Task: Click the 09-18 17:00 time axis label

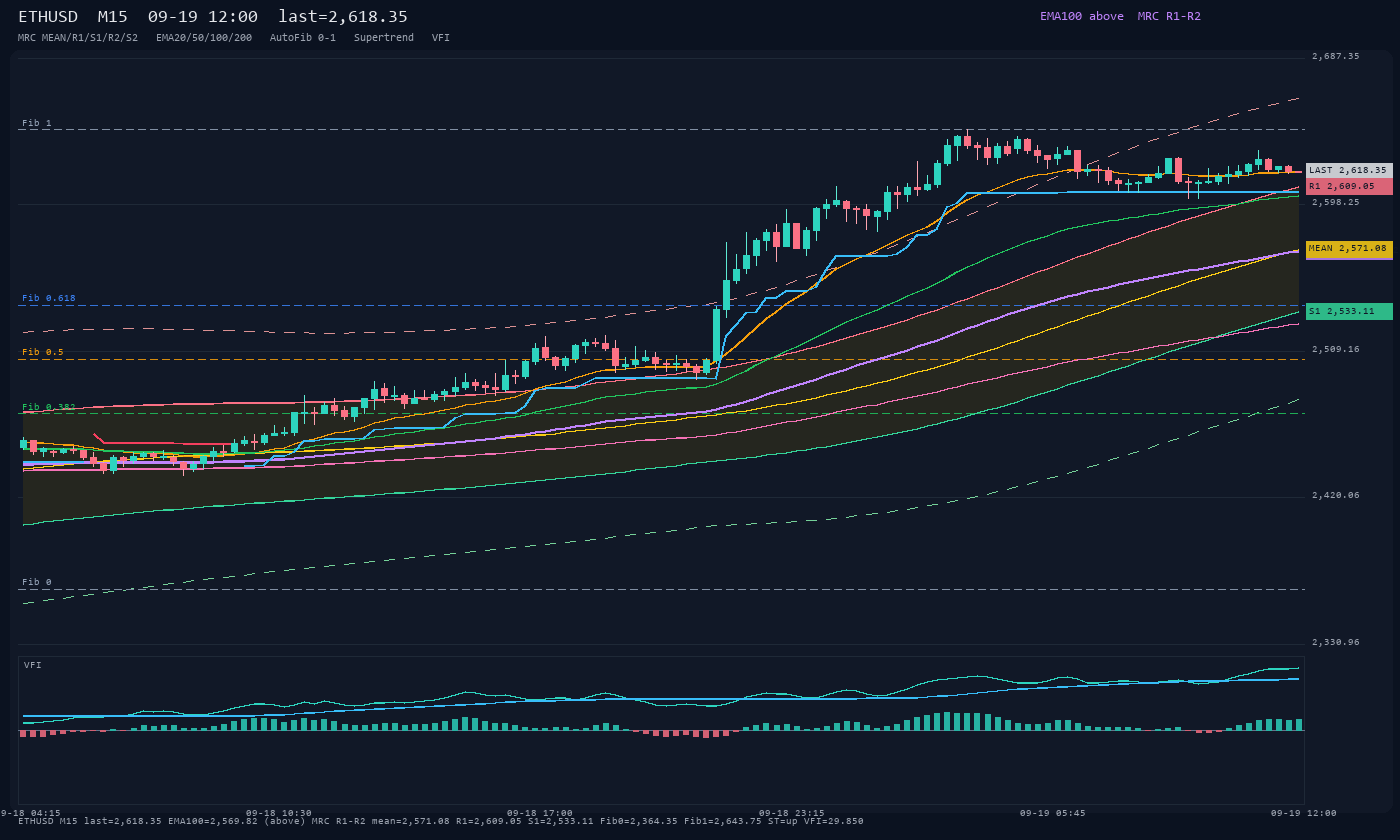Action: click(540, 813)
